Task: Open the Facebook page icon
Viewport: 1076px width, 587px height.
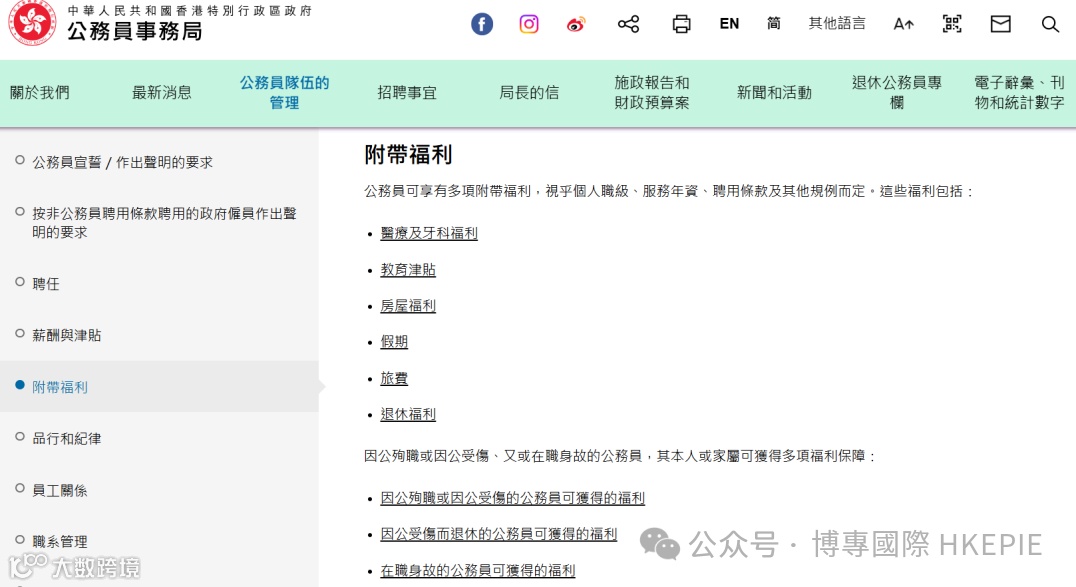Action: pos(481,23)
